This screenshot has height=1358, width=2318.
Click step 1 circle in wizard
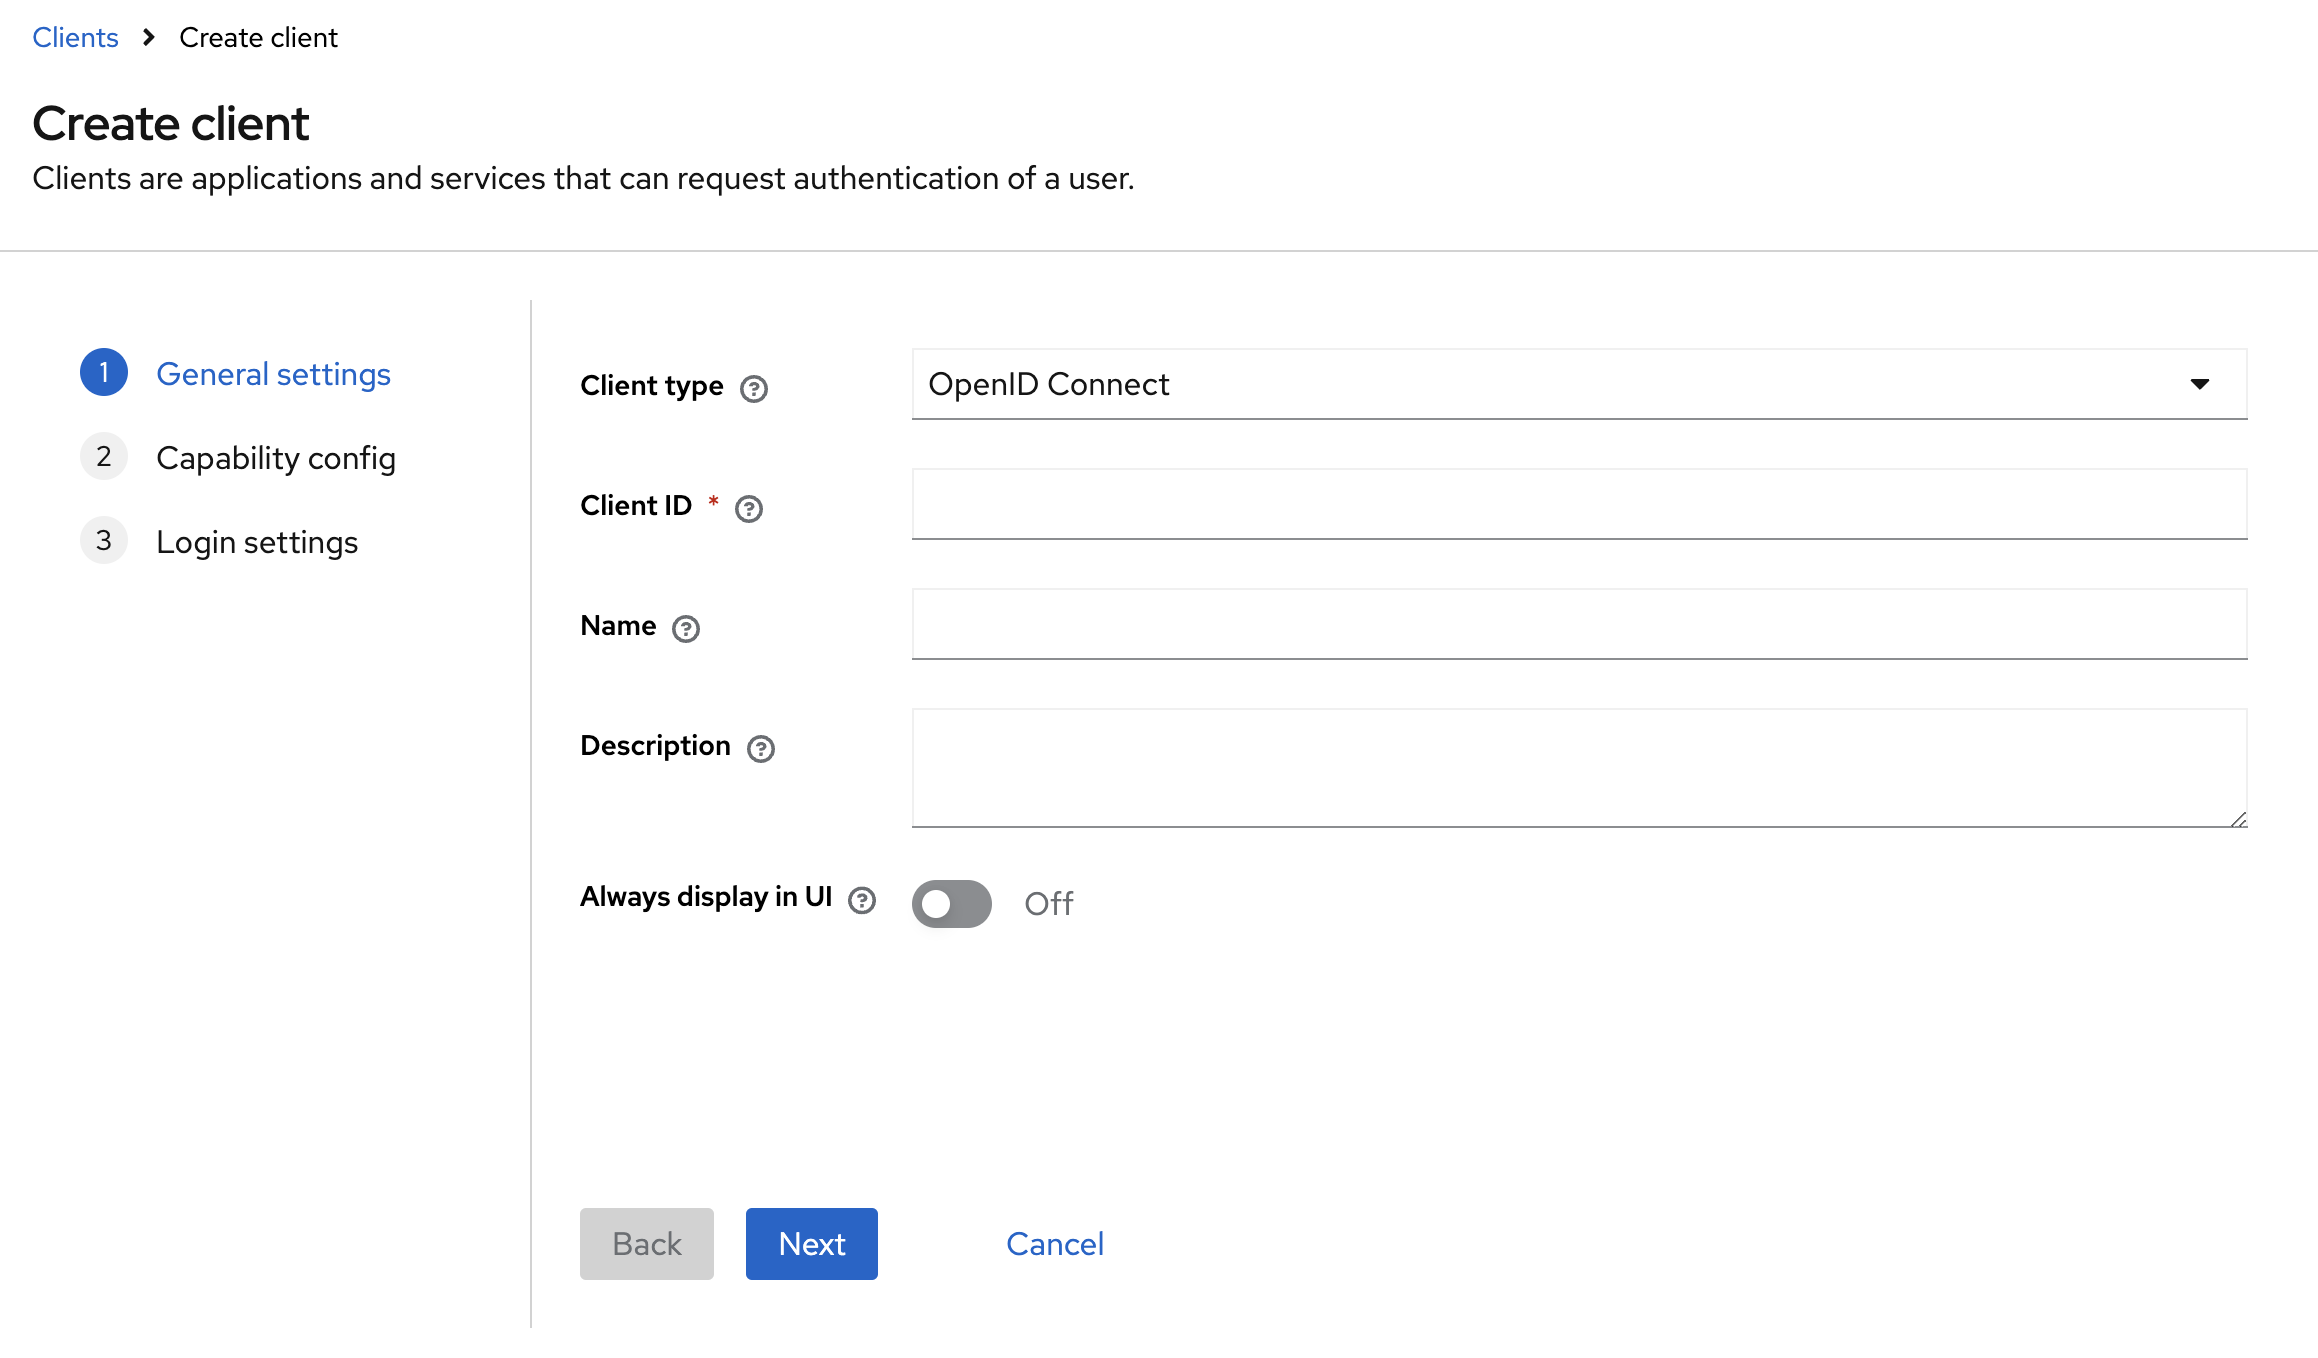pyautogui.click(x=104, y=373)
